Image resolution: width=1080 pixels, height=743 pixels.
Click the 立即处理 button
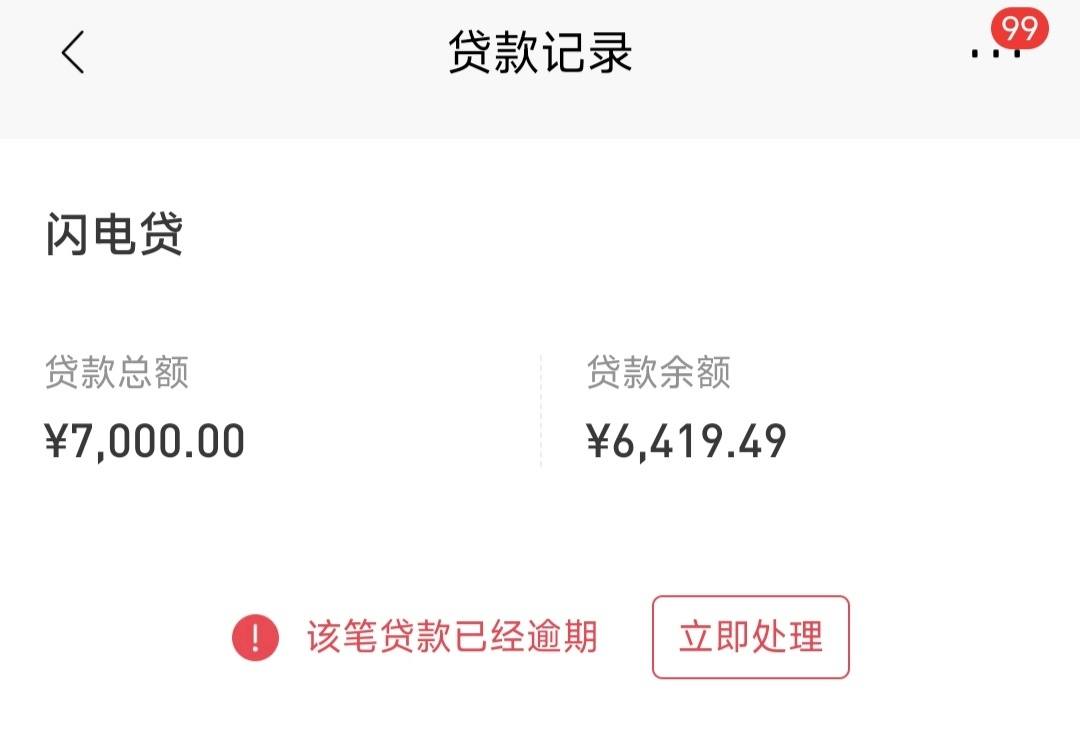click(x=751, y=637)
